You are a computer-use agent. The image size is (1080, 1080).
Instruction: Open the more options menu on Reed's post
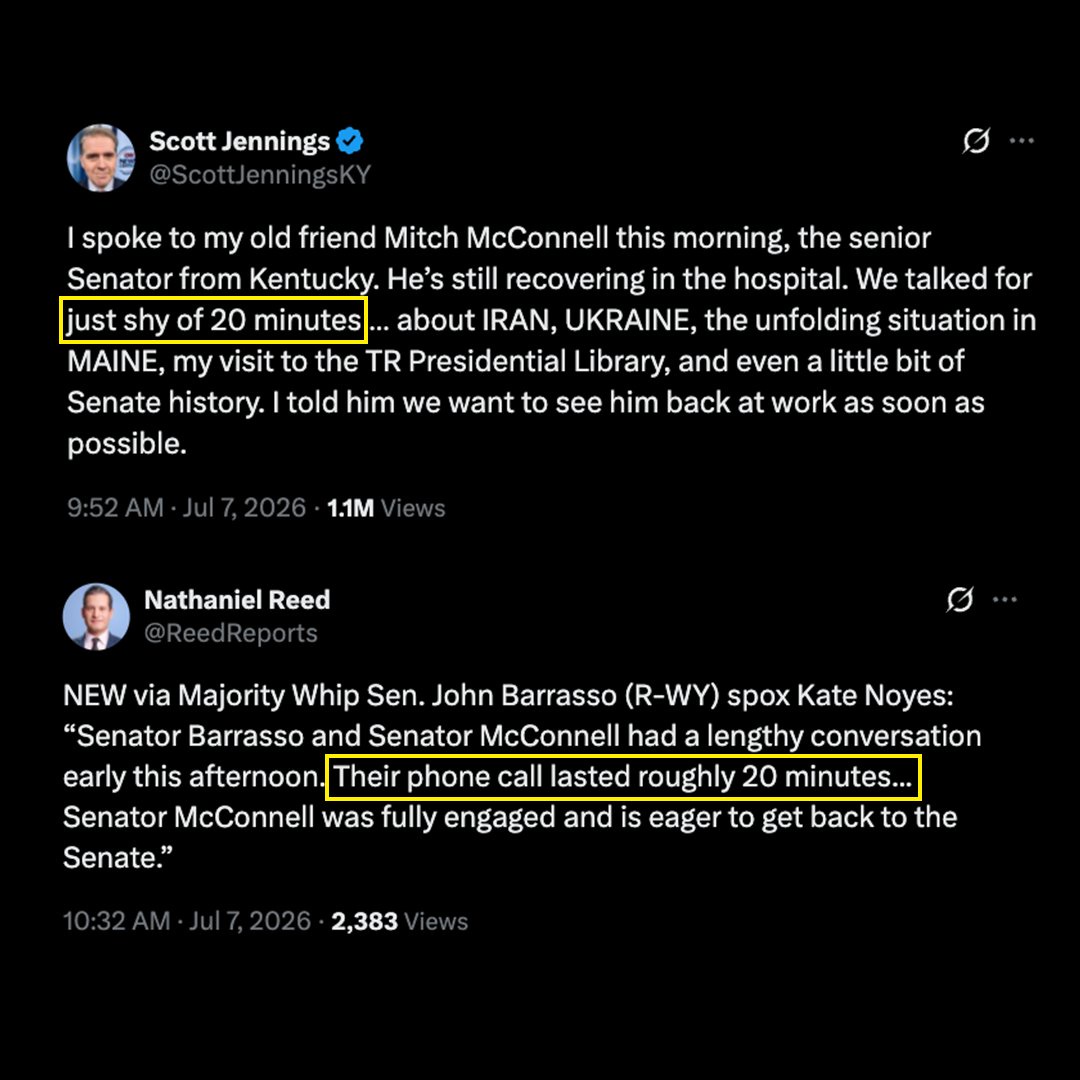coord(1005,599)
